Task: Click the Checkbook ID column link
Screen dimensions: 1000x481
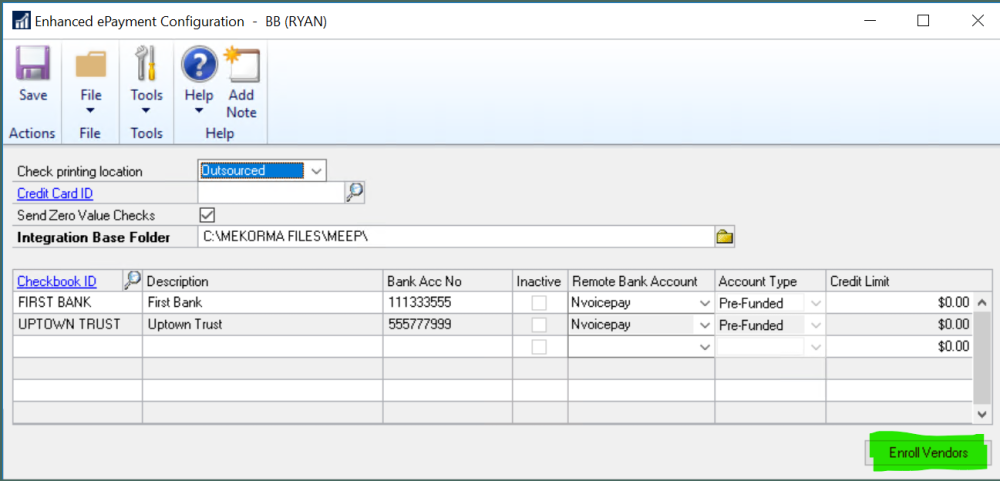Action: click(57, 281)
